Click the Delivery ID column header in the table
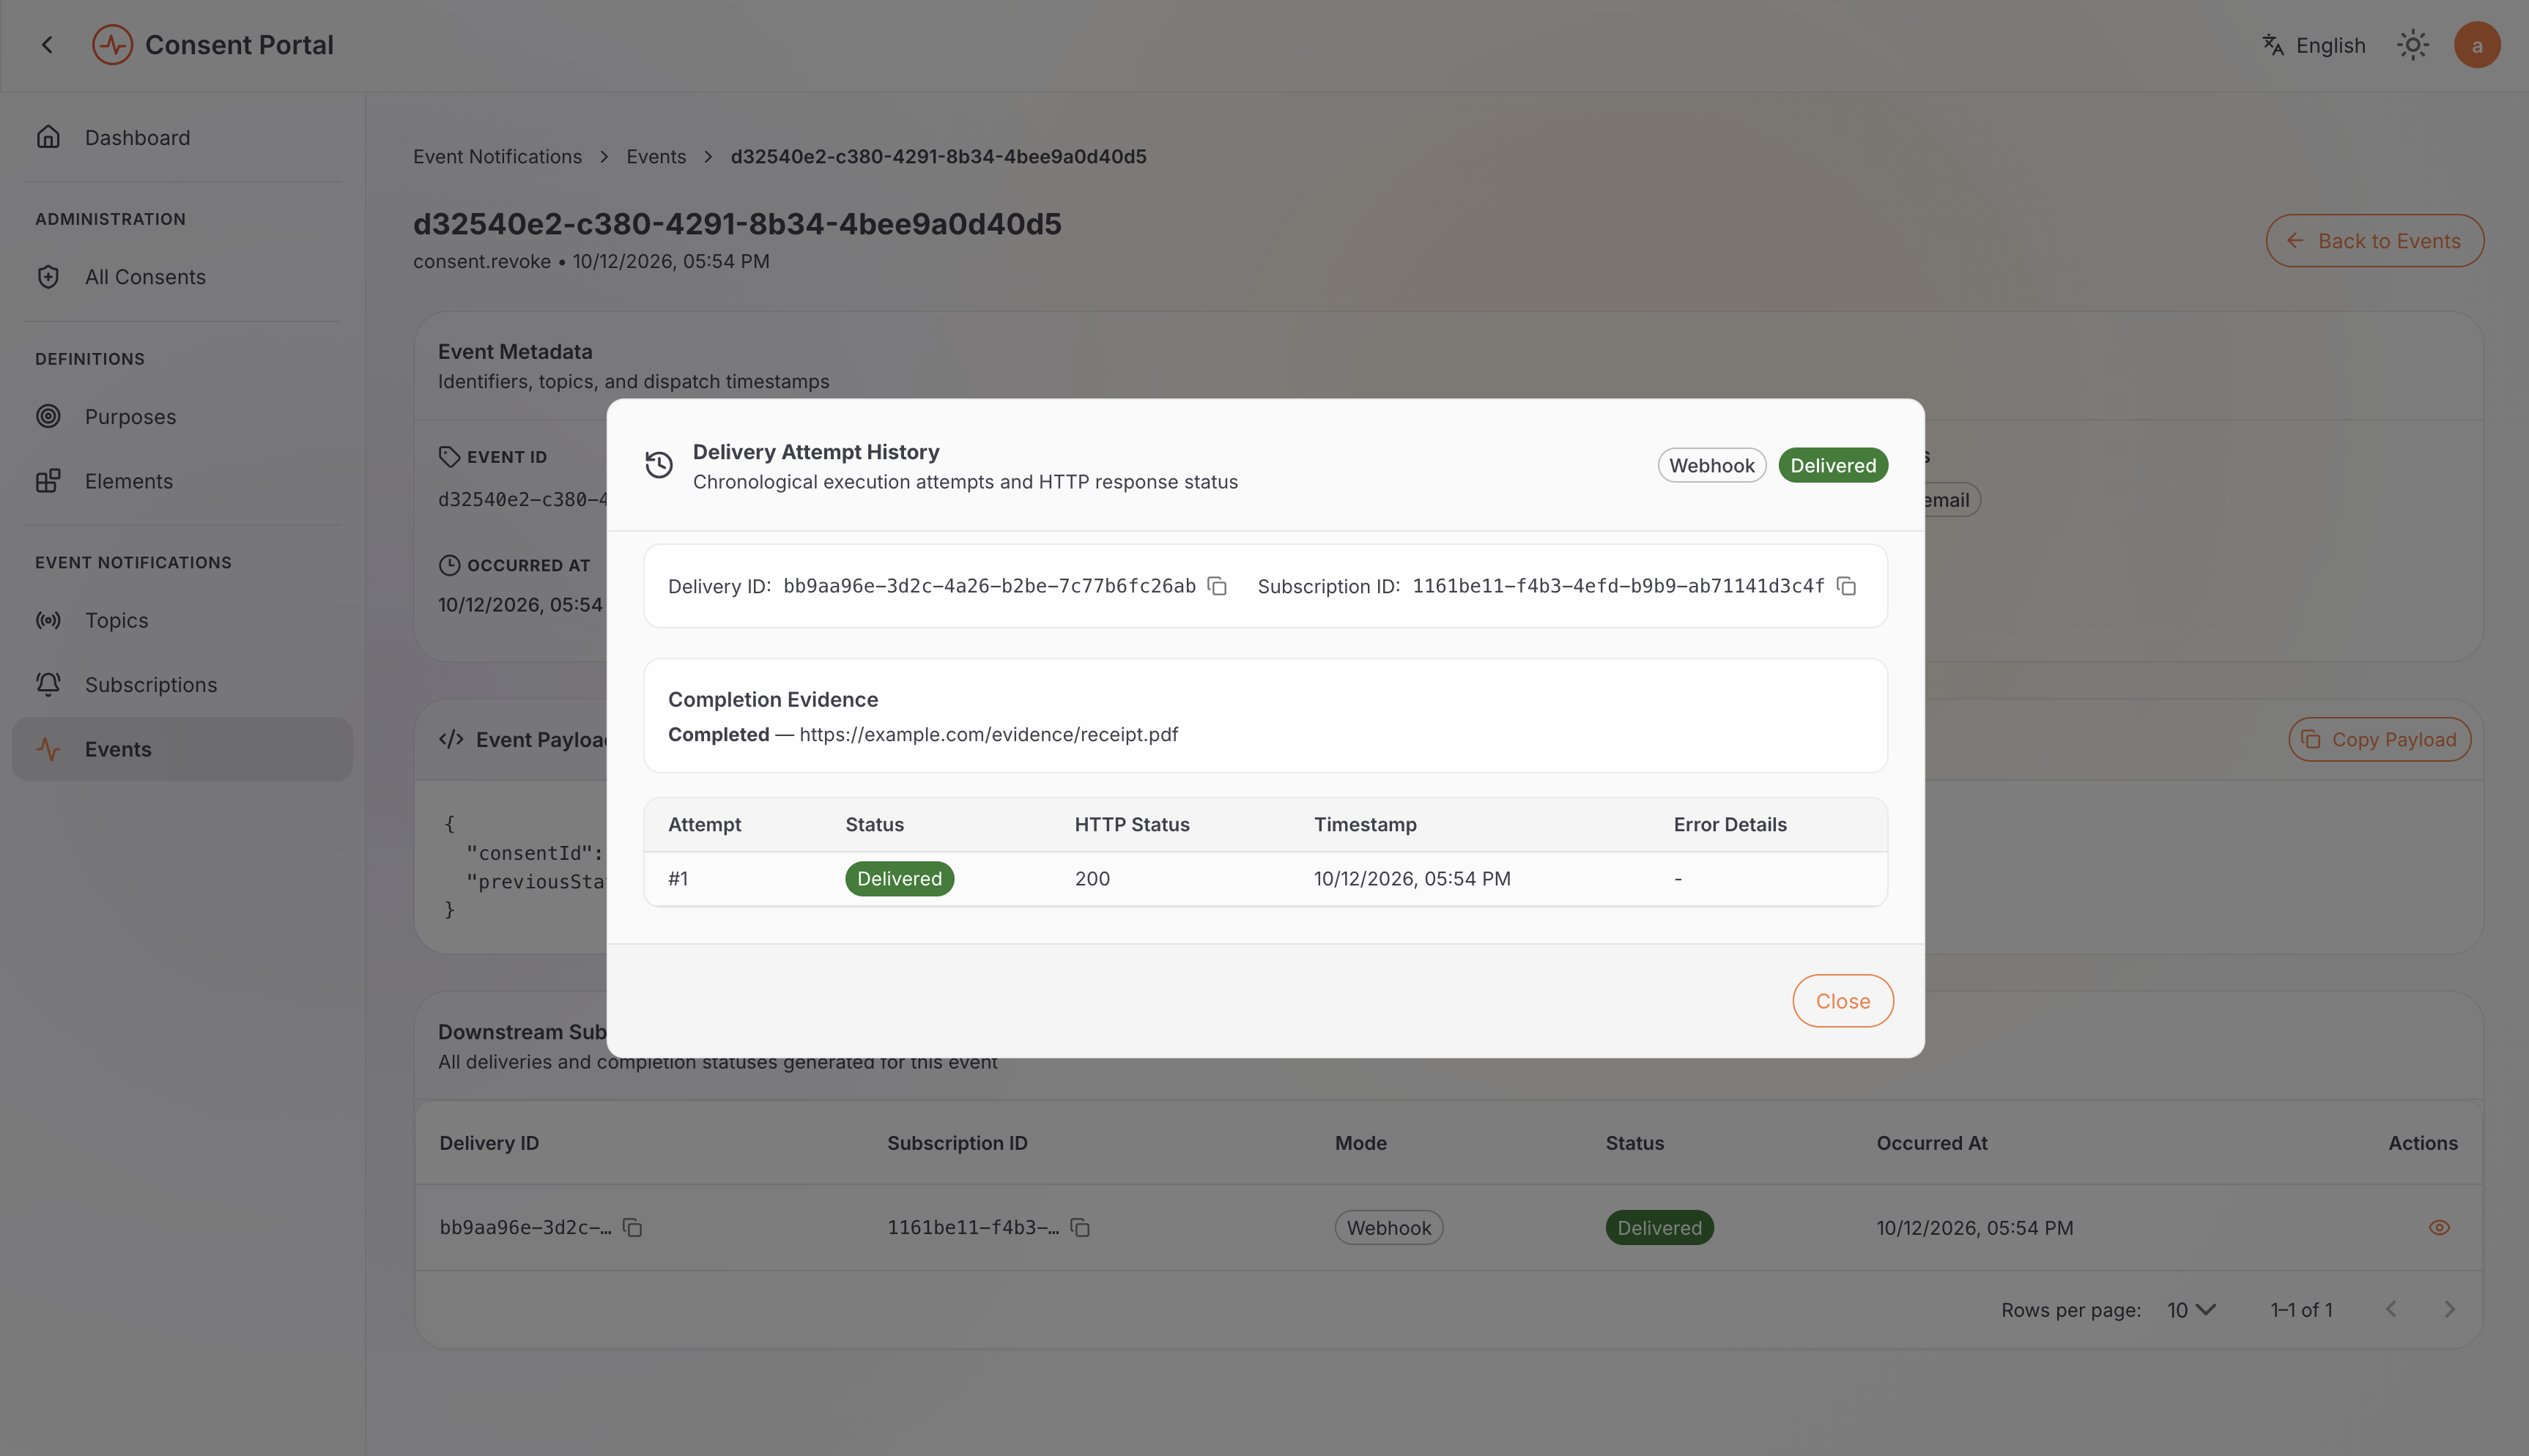 (489, 1143)
